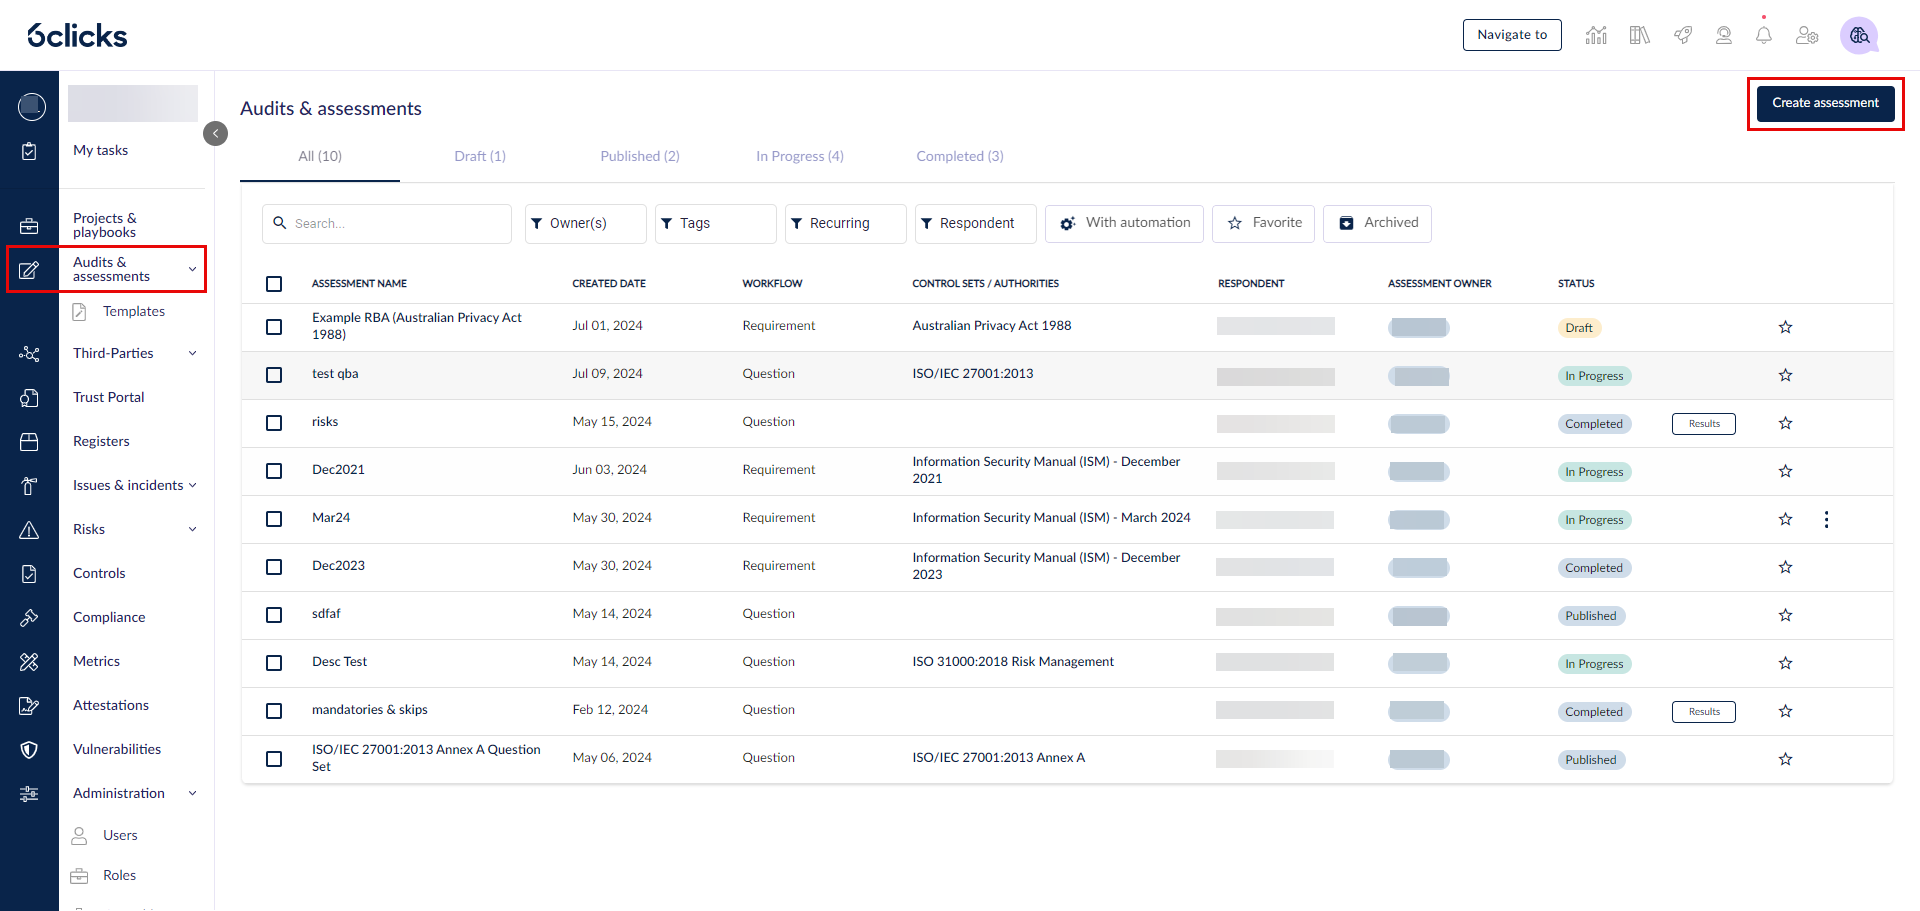
Task: Open the Owner(s) filter dropdown
Action: click(x=585, y=223)
